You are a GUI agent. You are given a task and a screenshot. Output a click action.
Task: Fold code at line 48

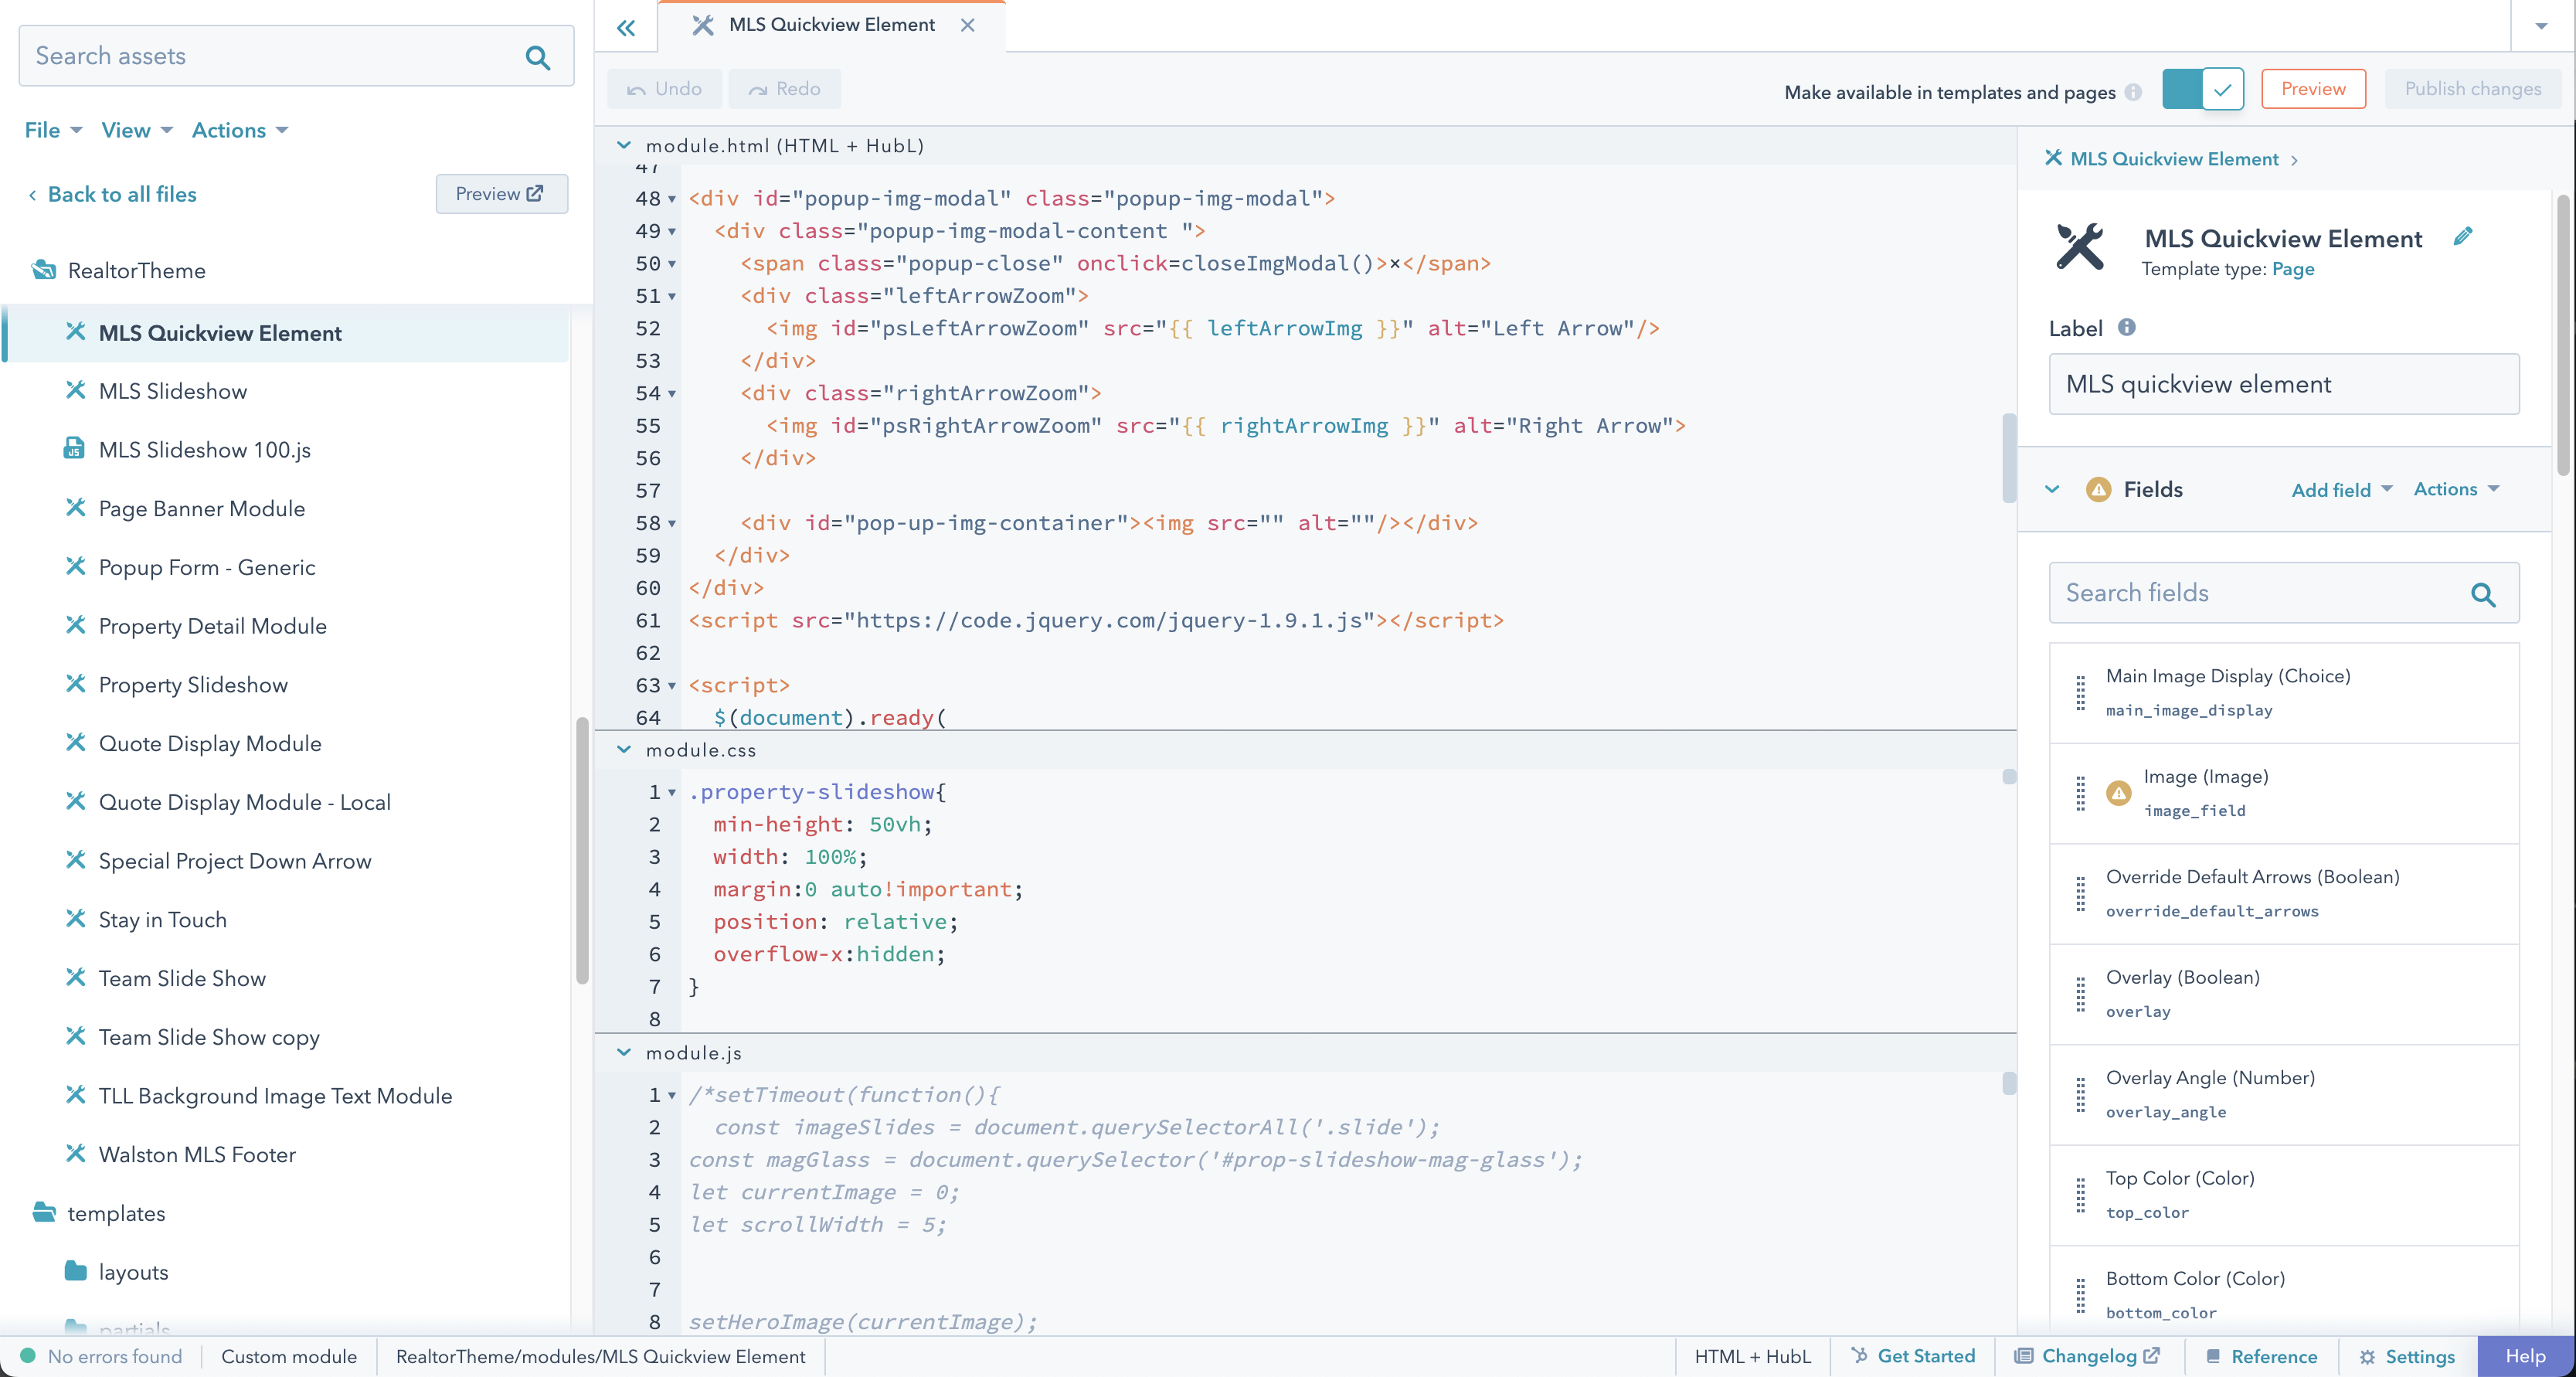point(672,199)
